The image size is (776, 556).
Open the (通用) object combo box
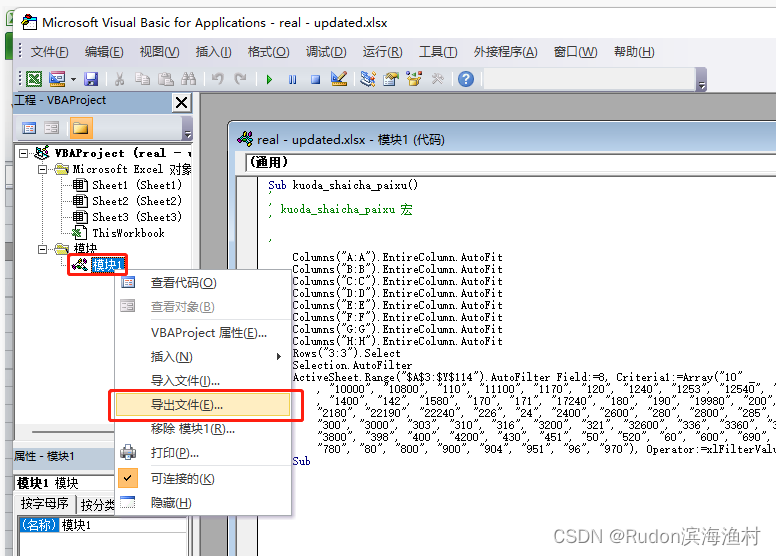pyautogui.click(x=510, y=162)
